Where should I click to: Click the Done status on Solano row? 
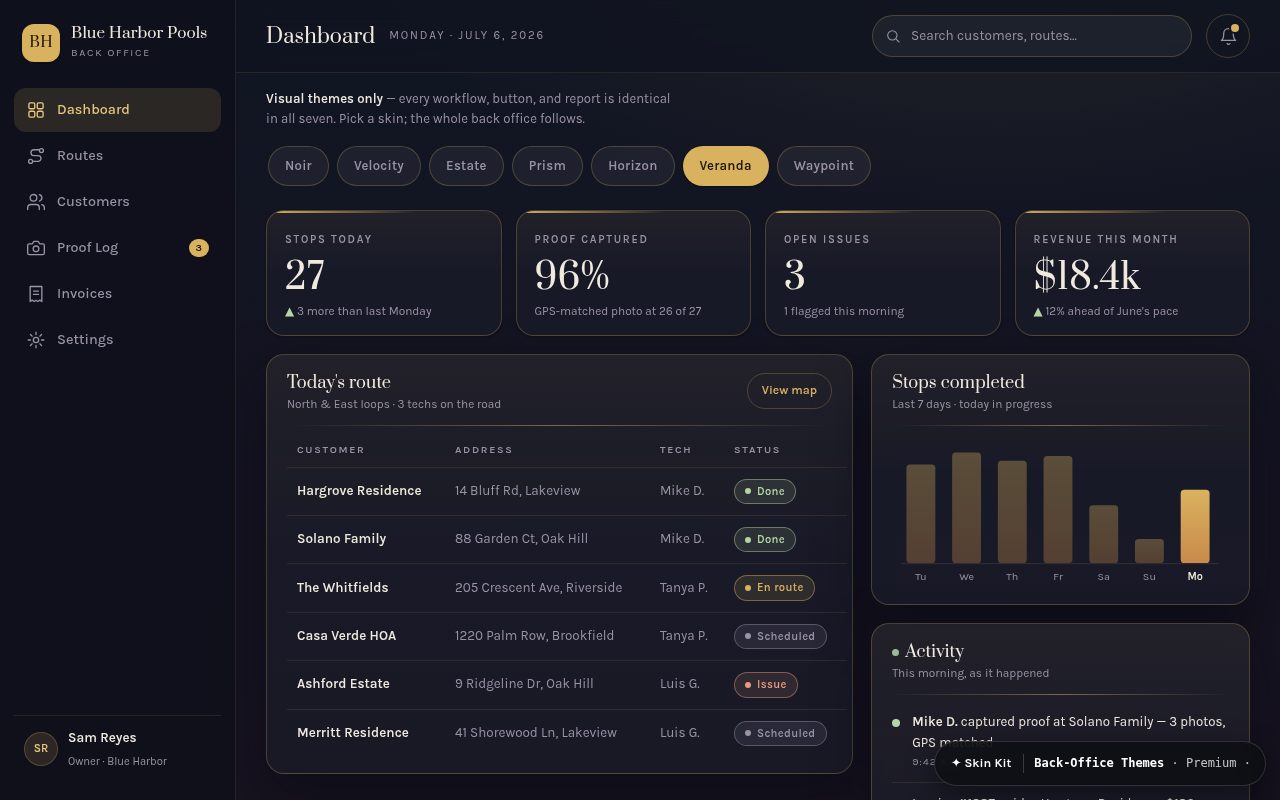765,539
